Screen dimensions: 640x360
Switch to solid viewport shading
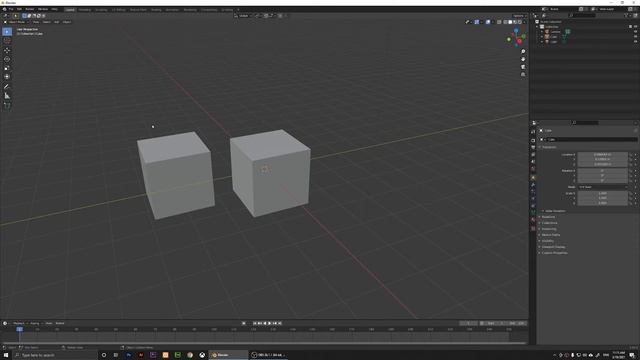coord(510,22)
